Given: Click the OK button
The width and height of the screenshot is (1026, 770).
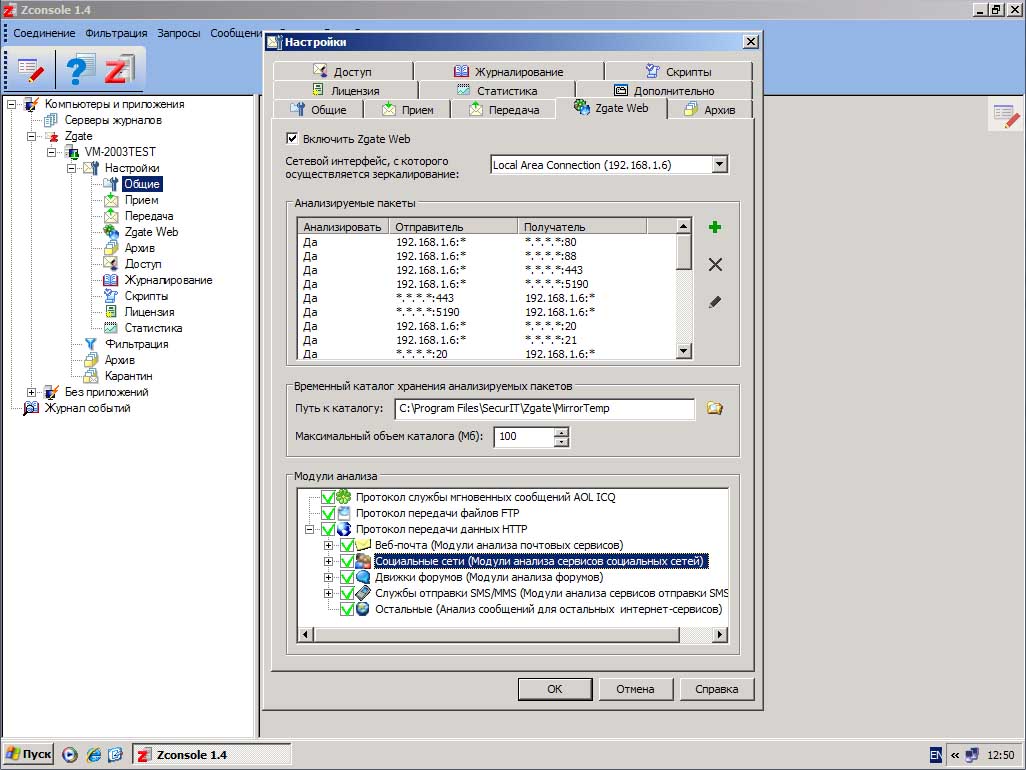Looking at the screenshot, I should 554,689.
